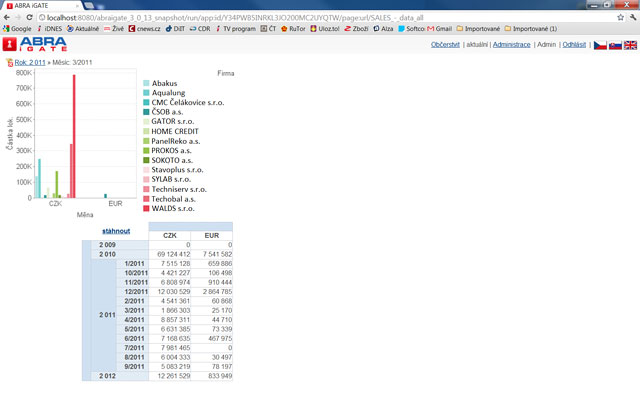Open the iDNES bookmark
Image resolution: width=640 pixels, height=408 pixels.
[x=50, y=29]
